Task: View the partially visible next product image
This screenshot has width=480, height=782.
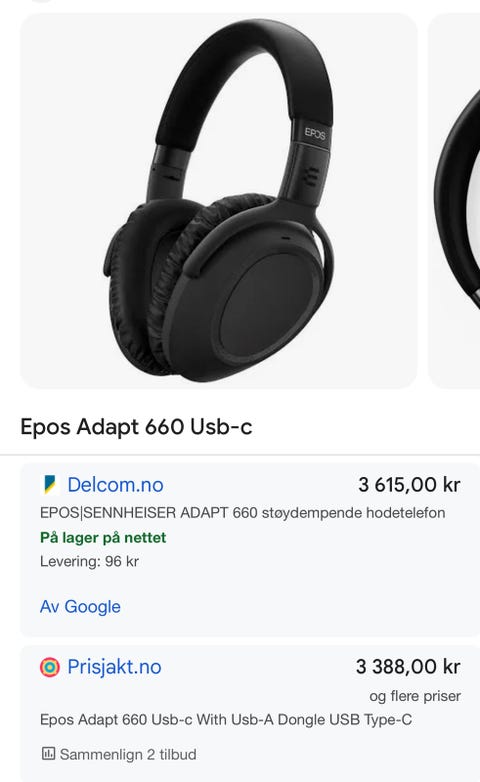Action: [455, 200]
